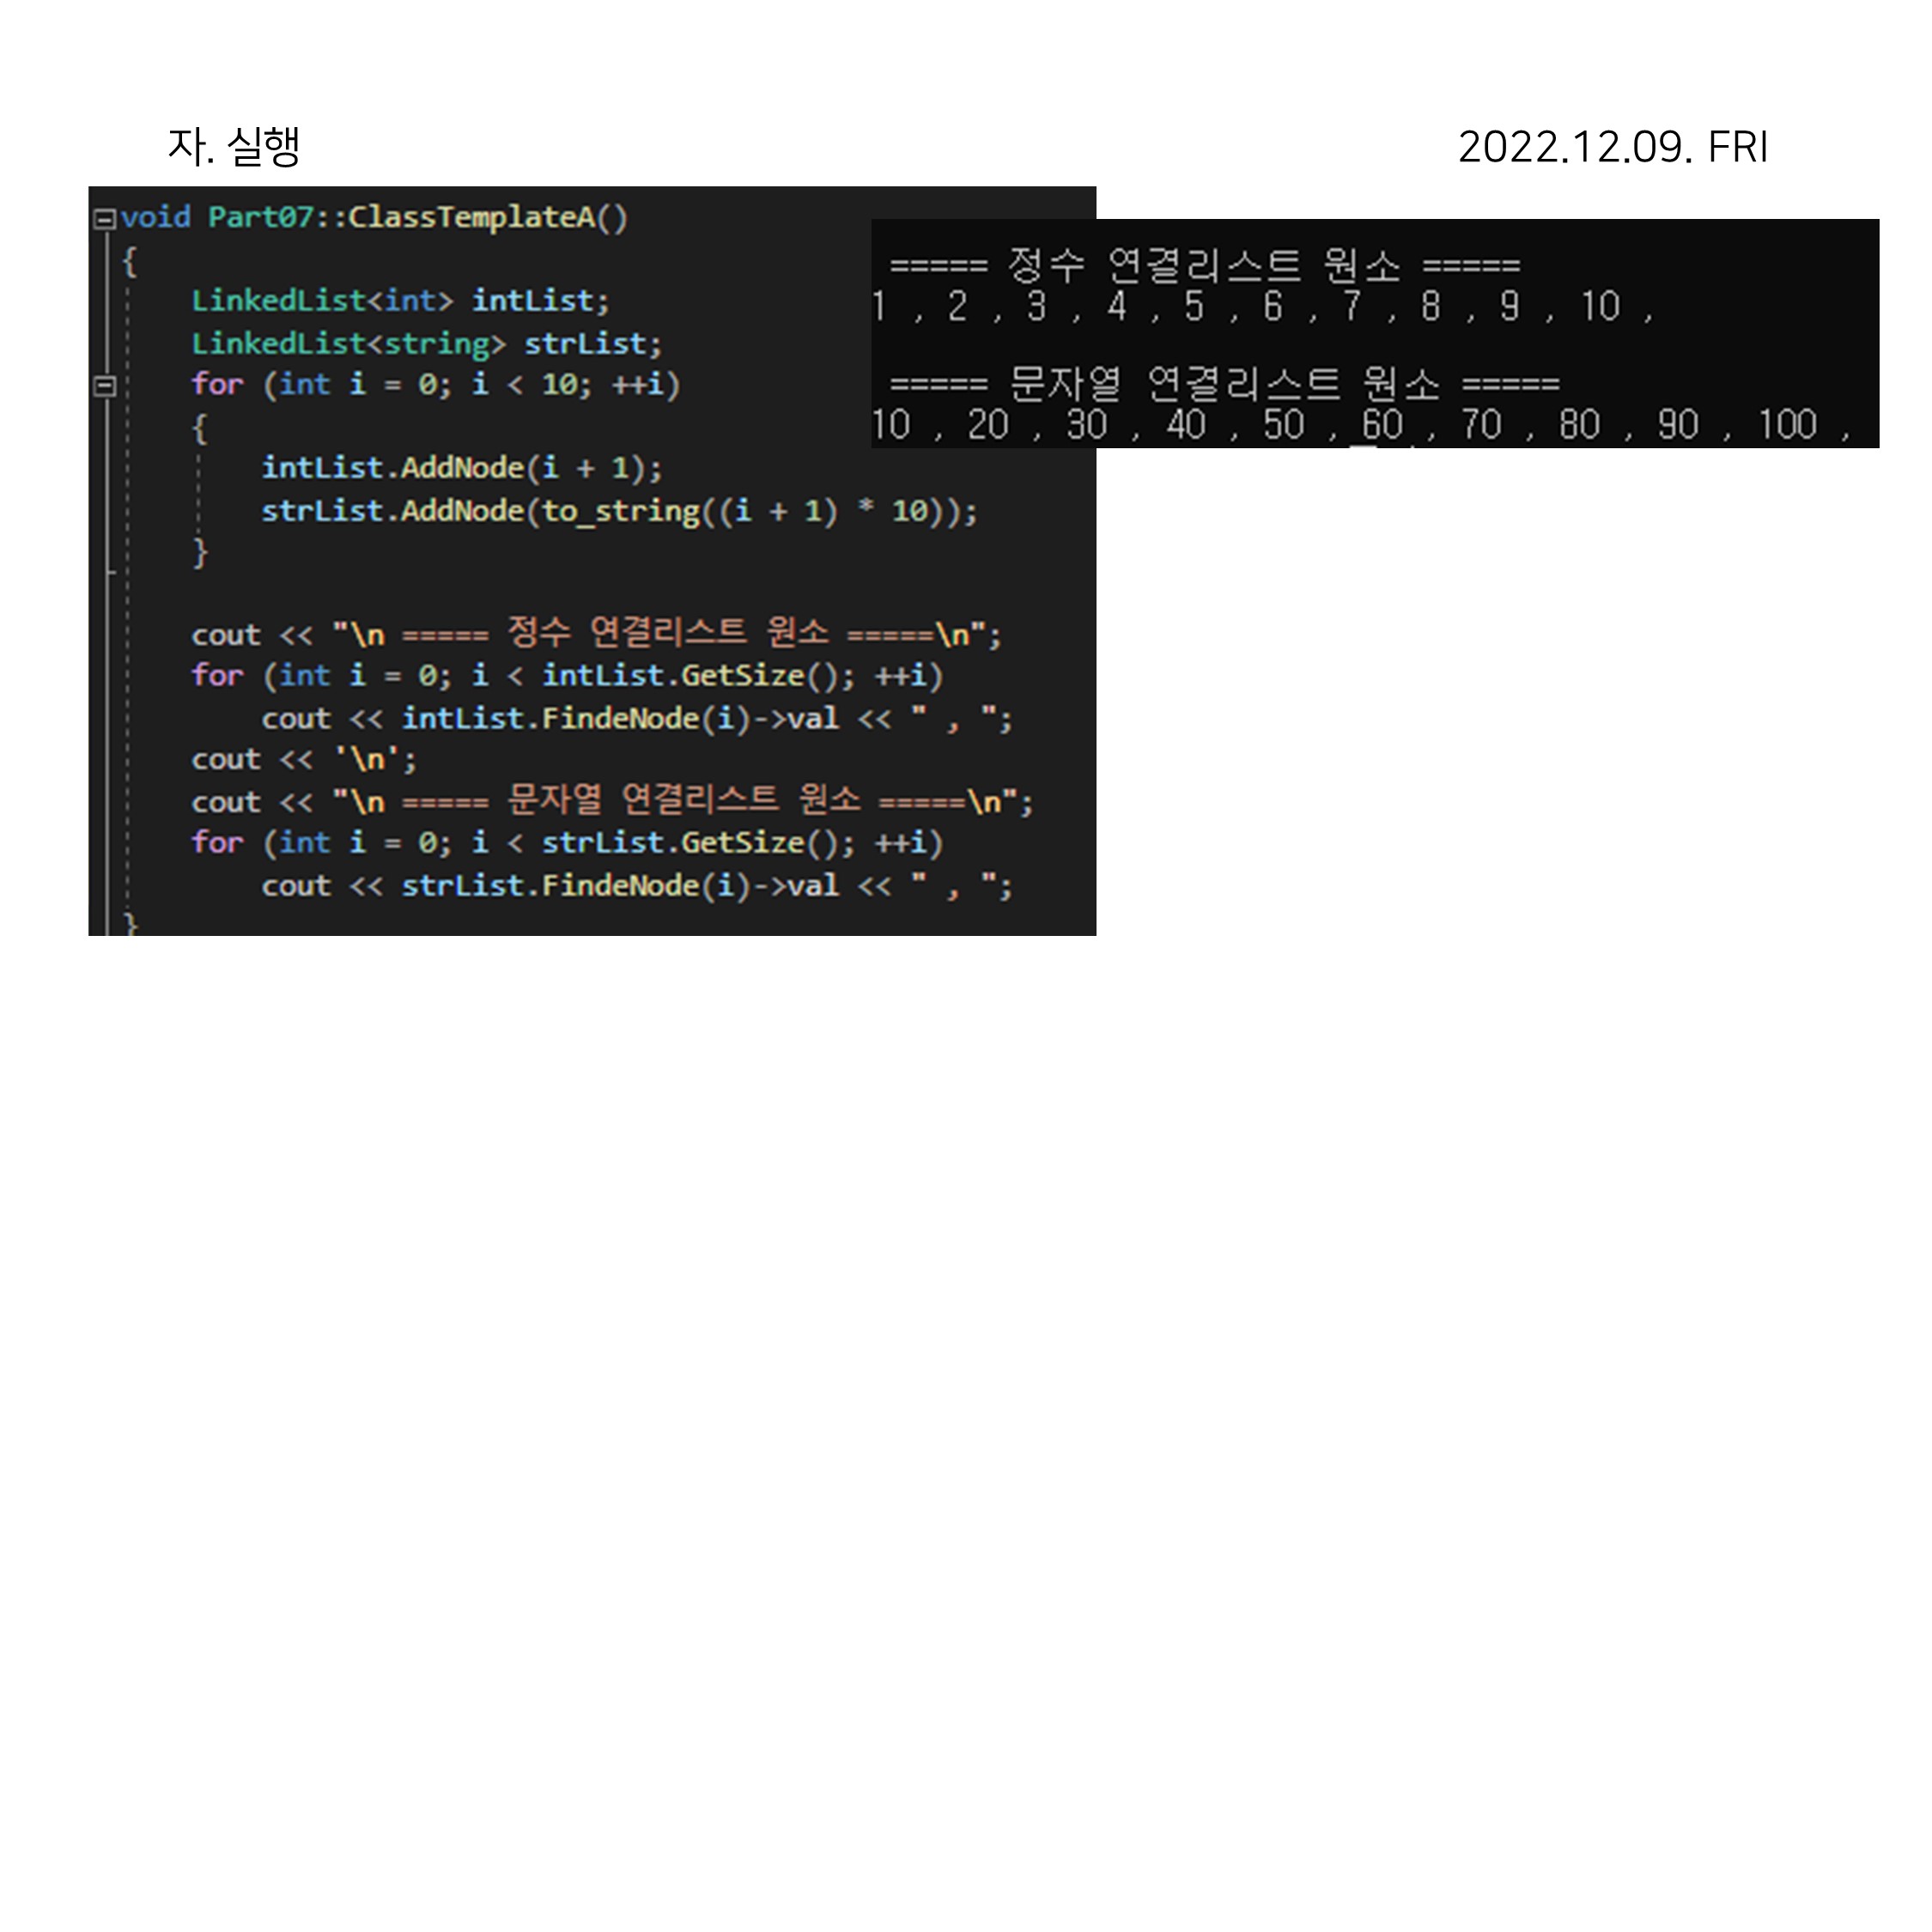Collapse the ClassTemplateA function fold marker
The image size is (1932, 1932).
click(x=104, y=218)
